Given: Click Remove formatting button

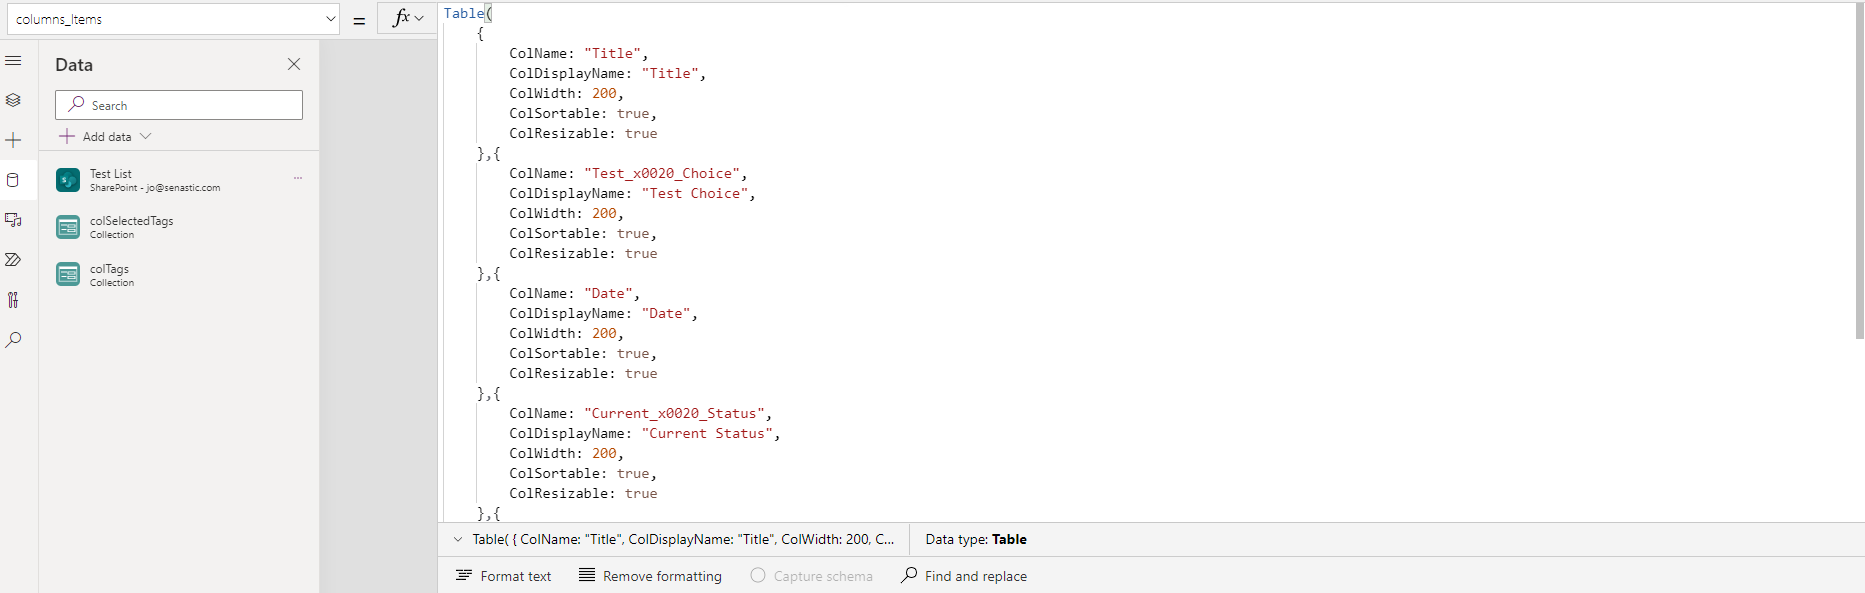Looking at the screenshot, I should click(x=650, y=576).
